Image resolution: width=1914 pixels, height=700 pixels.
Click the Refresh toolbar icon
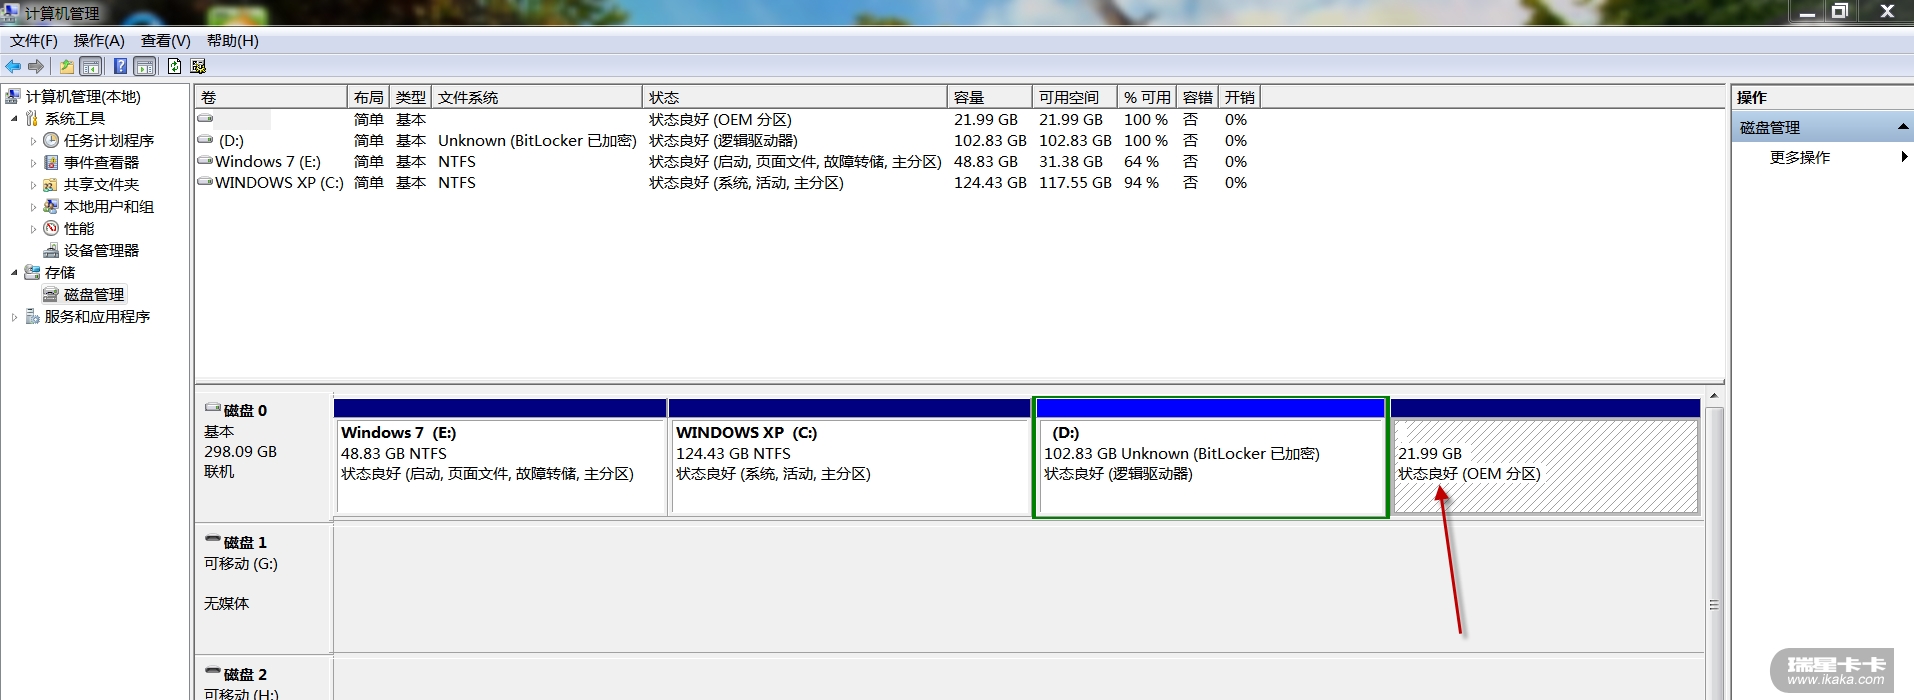[x=174, y=66]
